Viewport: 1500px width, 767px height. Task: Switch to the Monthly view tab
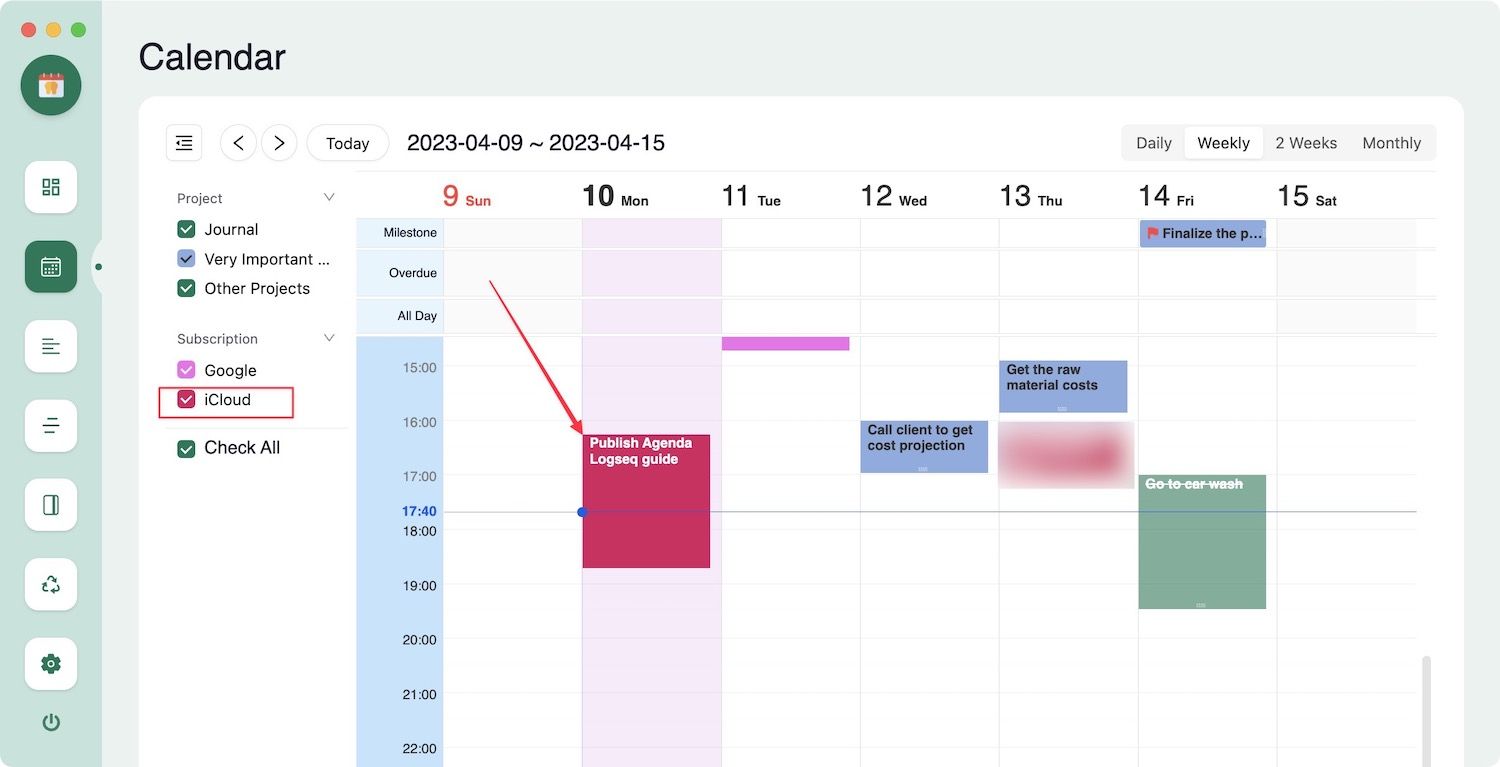click(1391, 143)
